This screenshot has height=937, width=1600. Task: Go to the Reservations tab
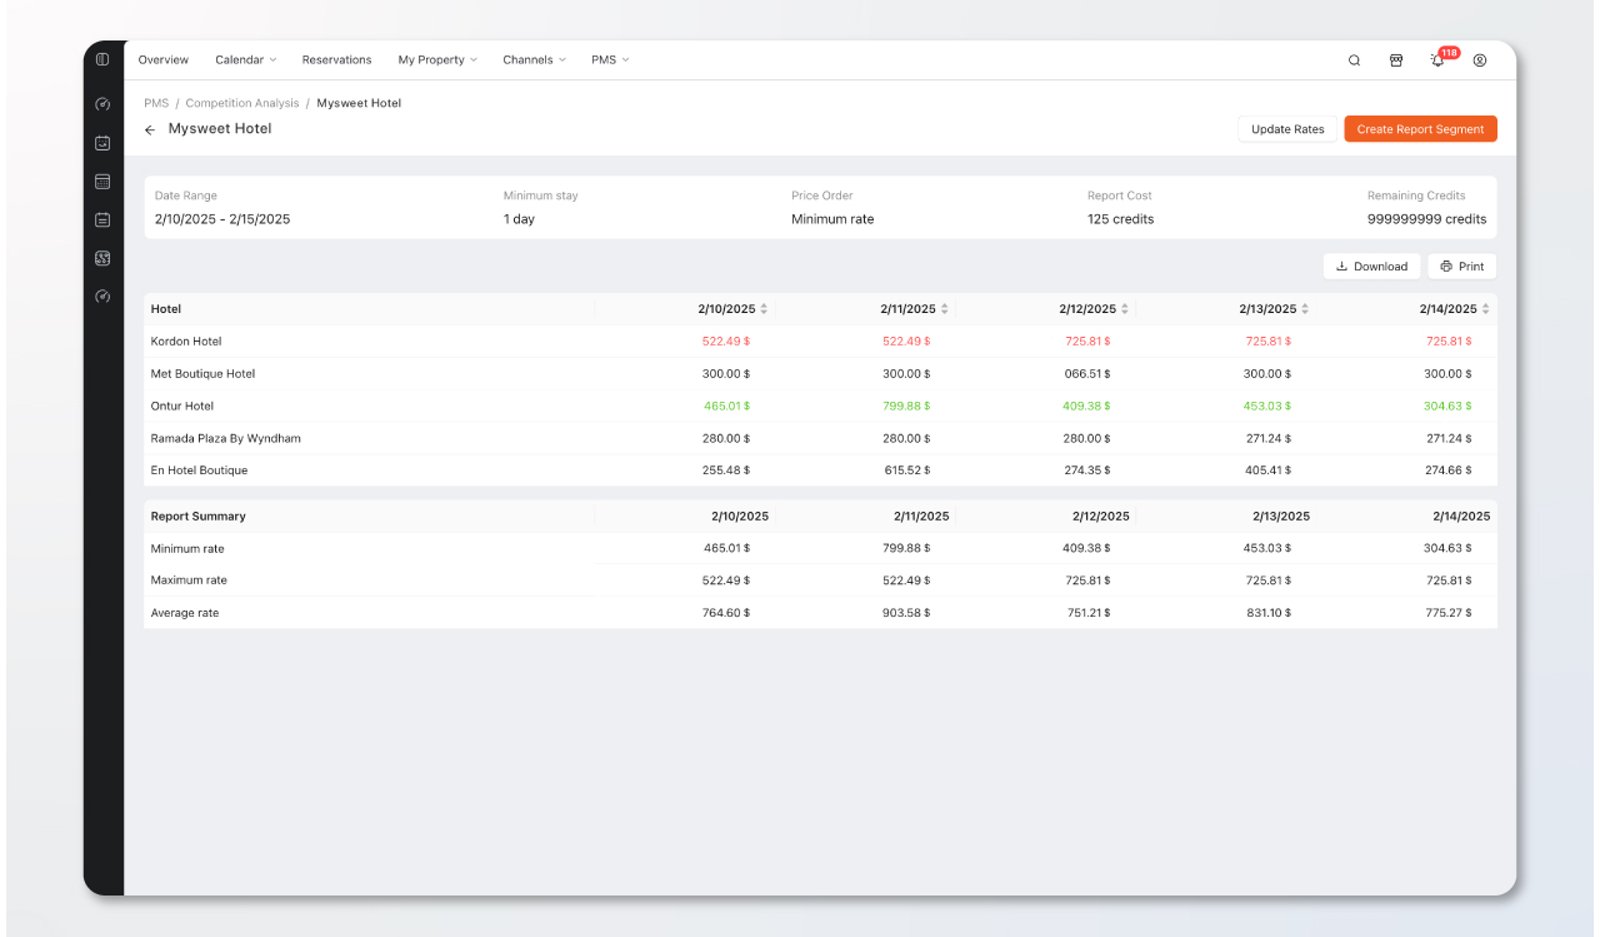pyautogui.click(x=337, y=60)
